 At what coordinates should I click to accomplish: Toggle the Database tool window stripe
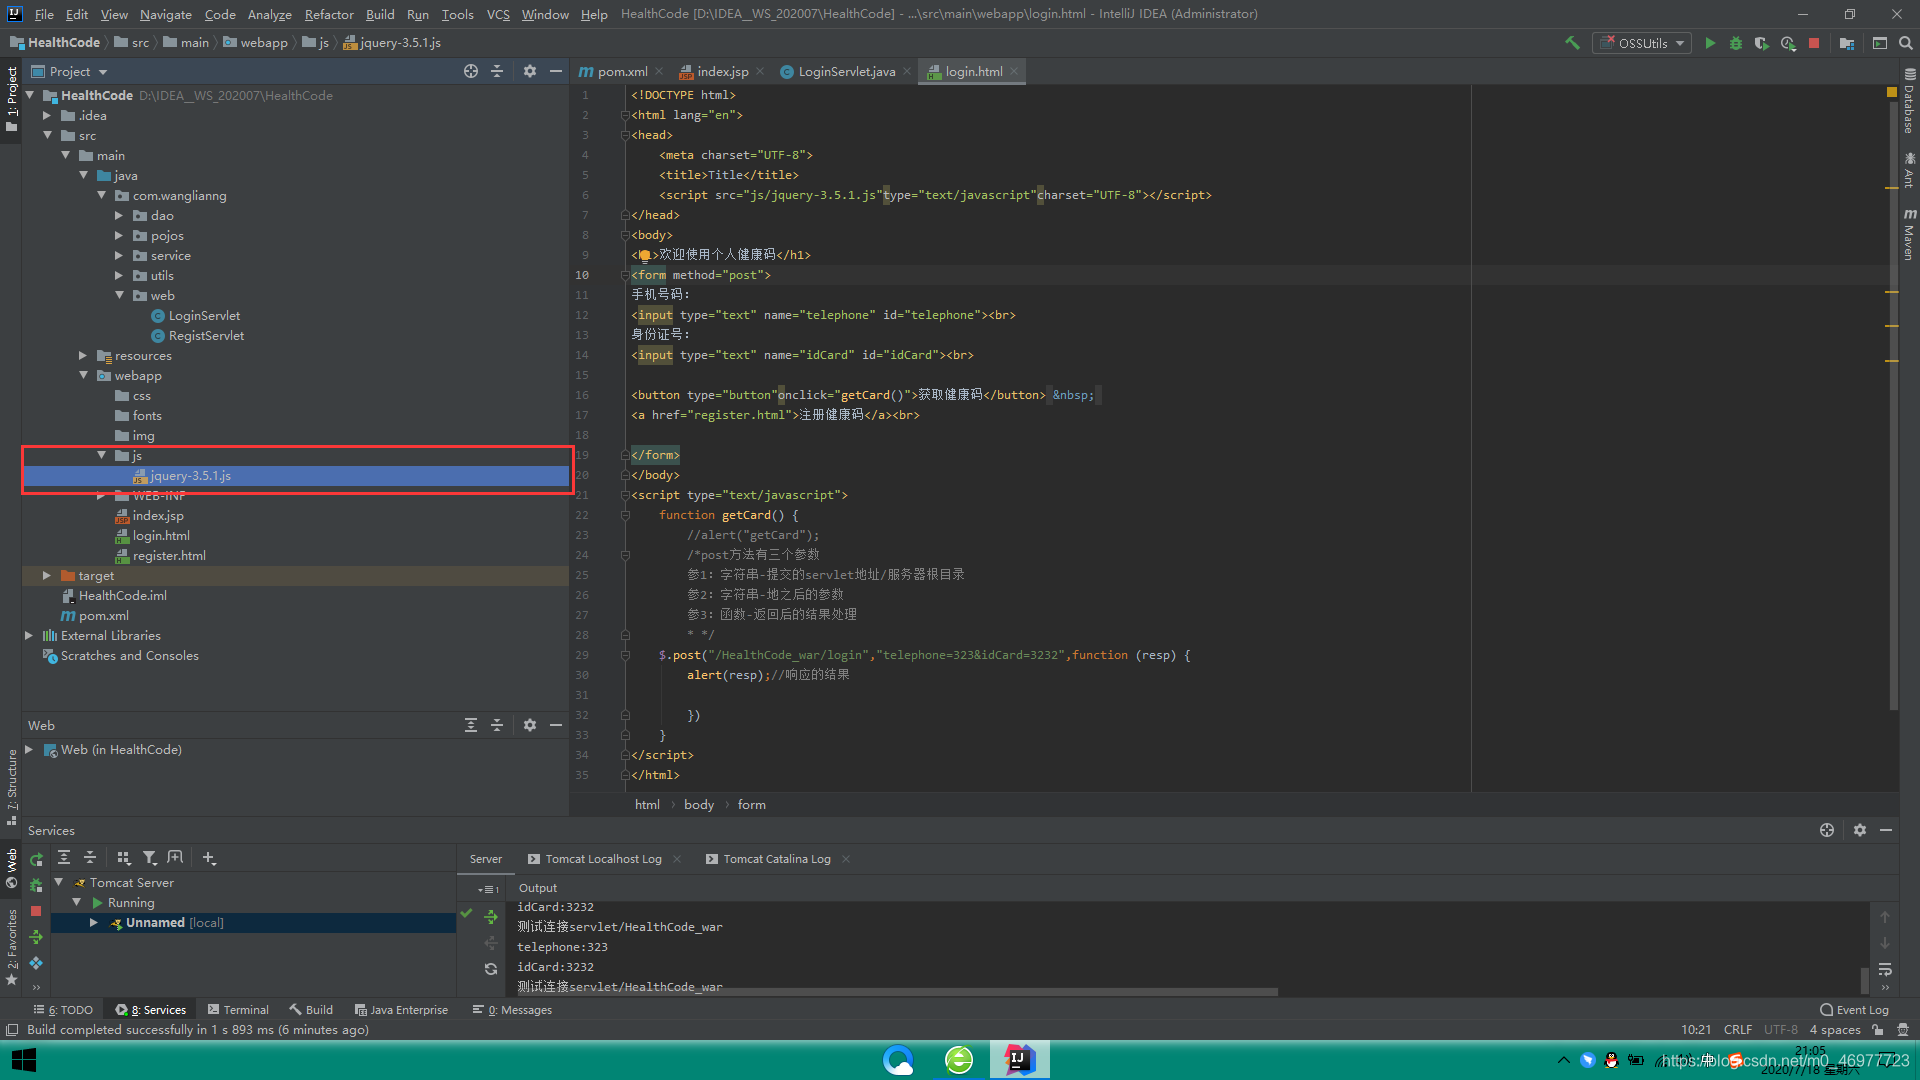click(1909, 101)
